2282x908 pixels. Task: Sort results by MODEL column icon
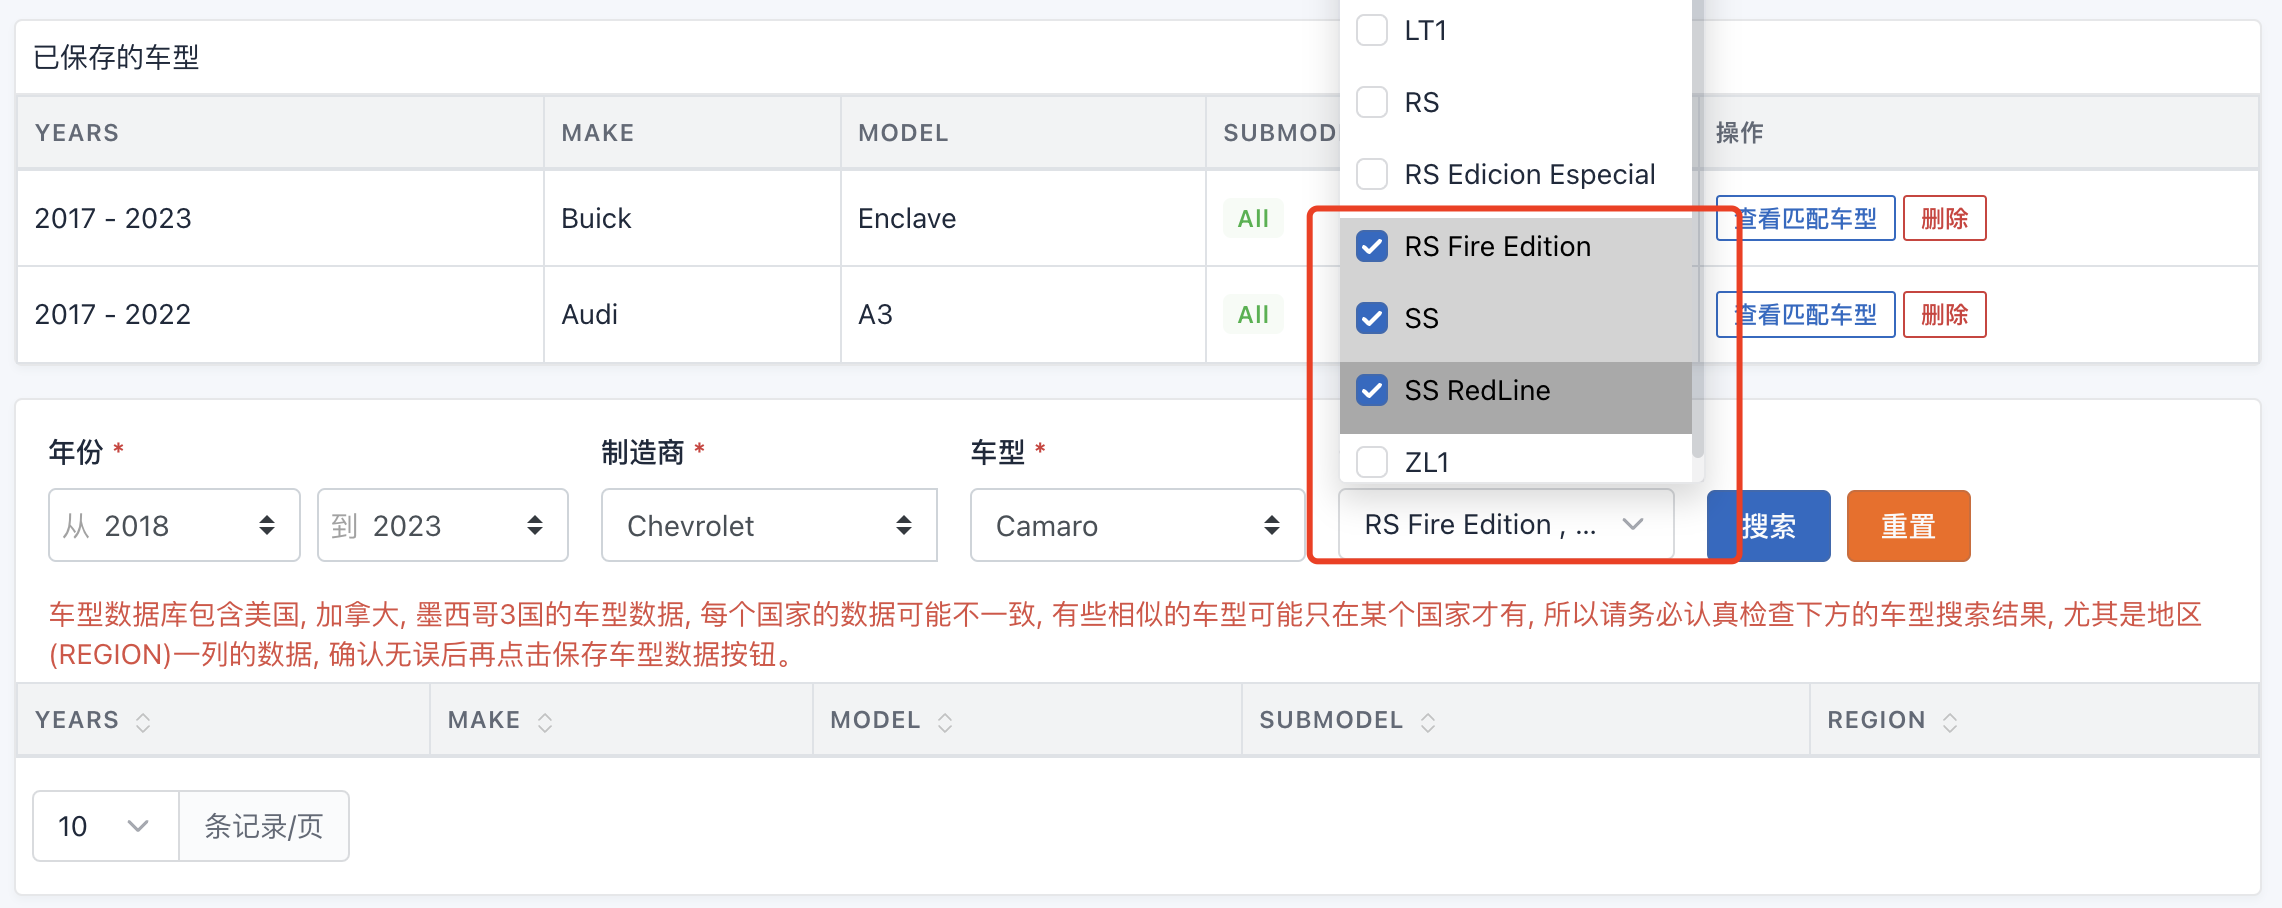pos(945,722)
